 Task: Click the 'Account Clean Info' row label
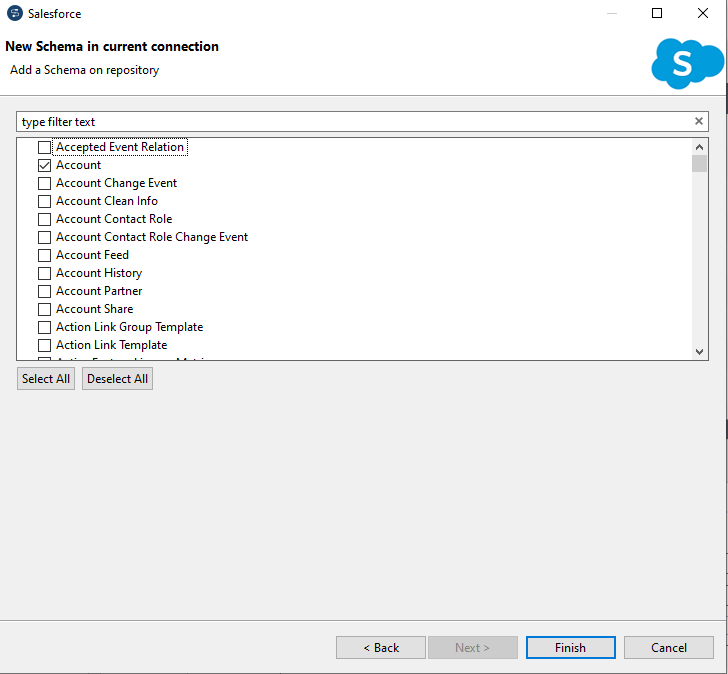point(107,201)
